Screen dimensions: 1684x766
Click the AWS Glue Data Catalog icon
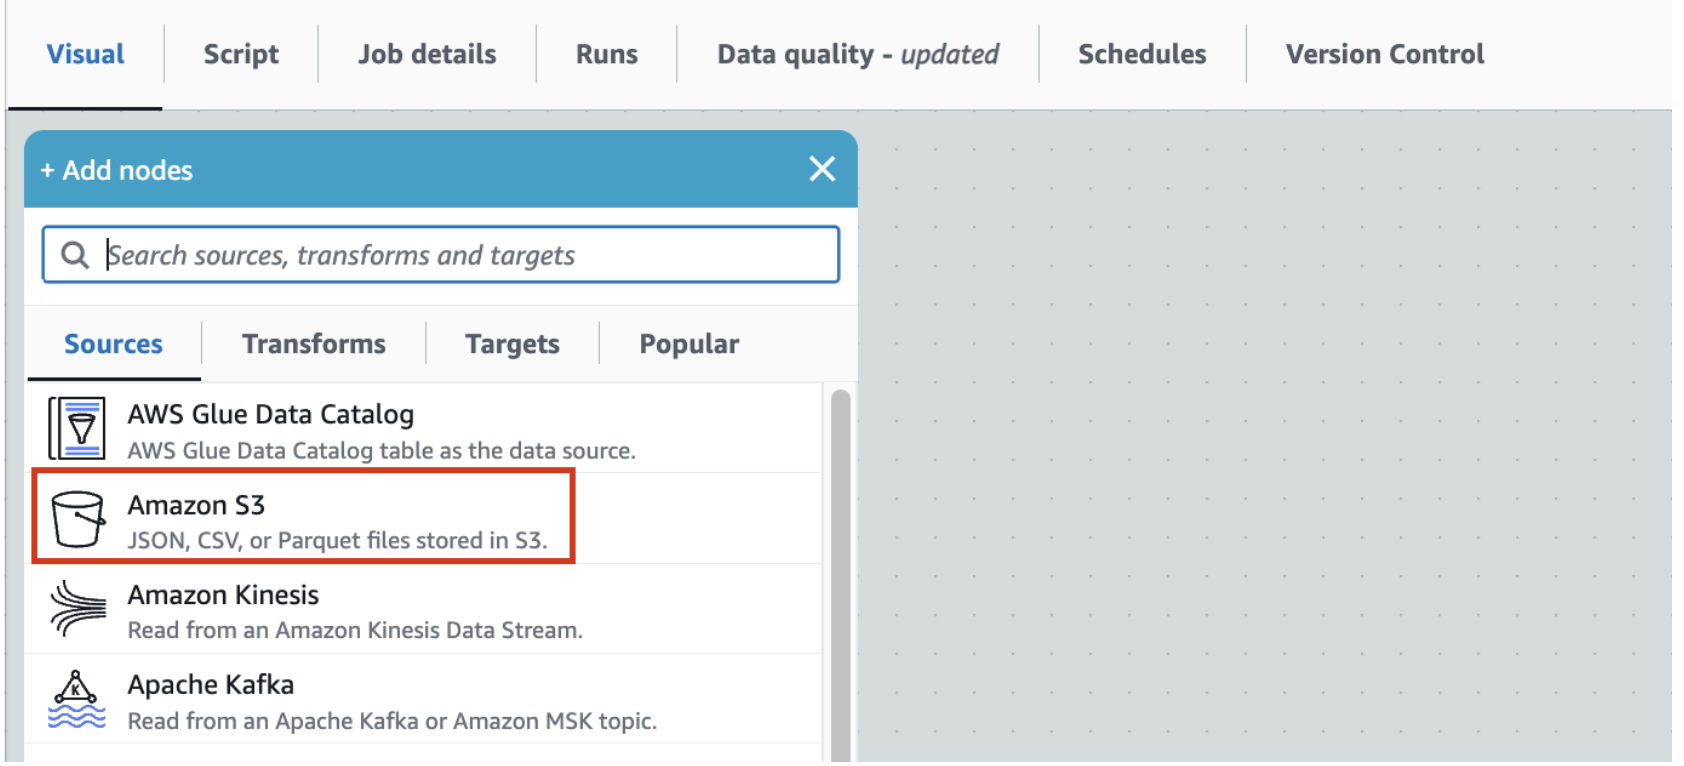pos(77,429)
